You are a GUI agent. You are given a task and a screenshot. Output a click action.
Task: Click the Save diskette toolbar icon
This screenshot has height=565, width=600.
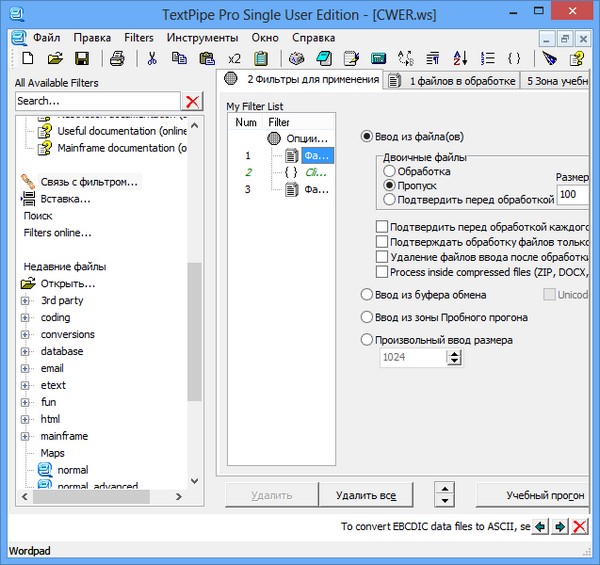(82, 58)
